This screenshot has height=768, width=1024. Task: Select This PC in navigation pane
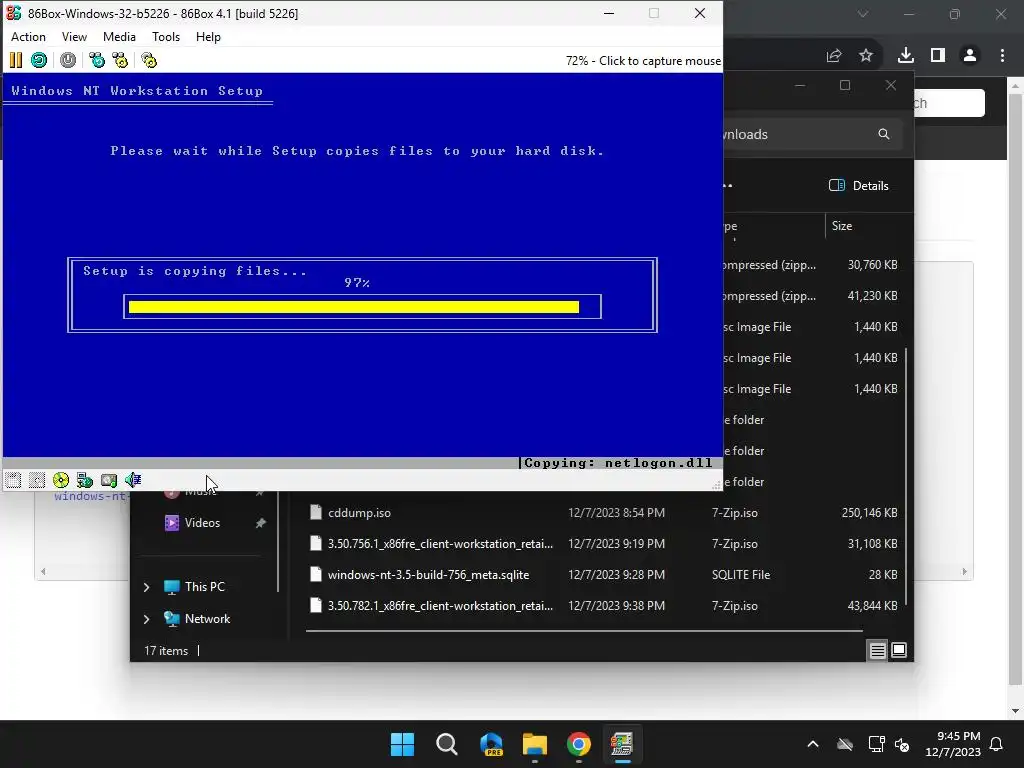click(x=204, y=586)
